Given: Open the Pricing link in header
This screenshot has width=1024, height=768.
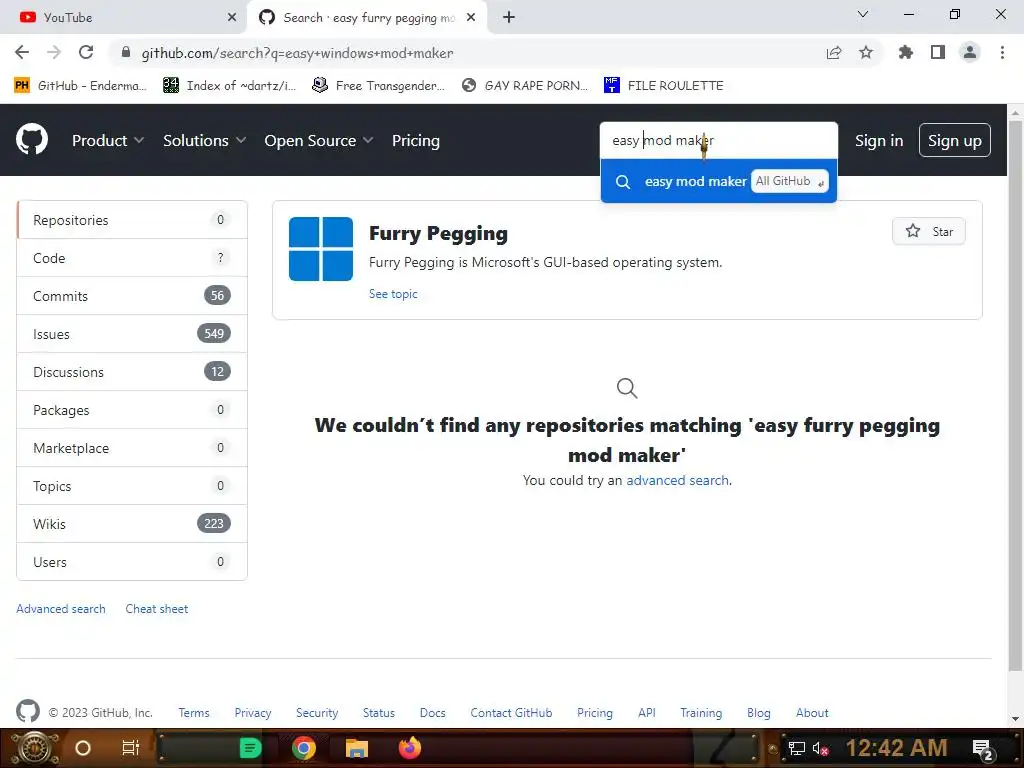Looking at the screenshot, I should point(415,140).
